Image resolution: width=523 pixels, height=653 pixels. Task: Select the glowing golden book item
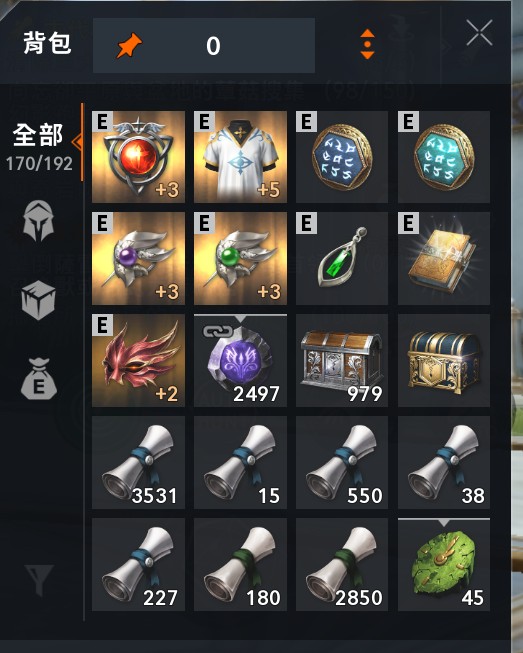pos(444,259)
